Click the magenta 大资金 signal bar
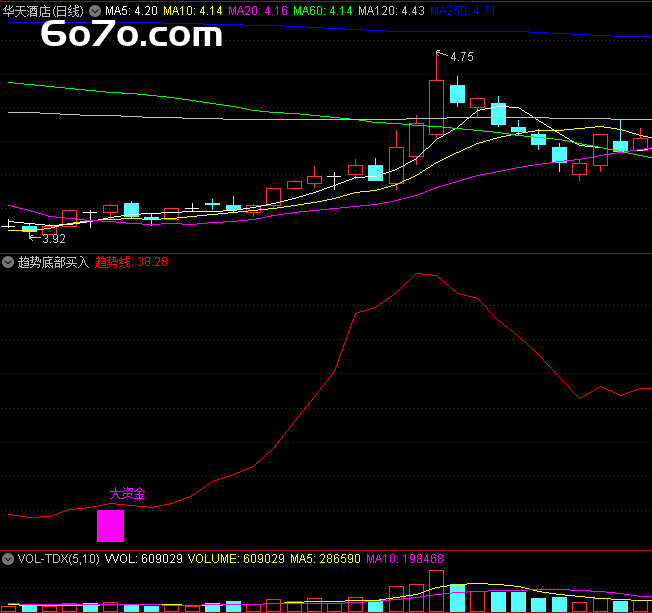This screenshot has height=613, width=652. [x=110, y=526]
